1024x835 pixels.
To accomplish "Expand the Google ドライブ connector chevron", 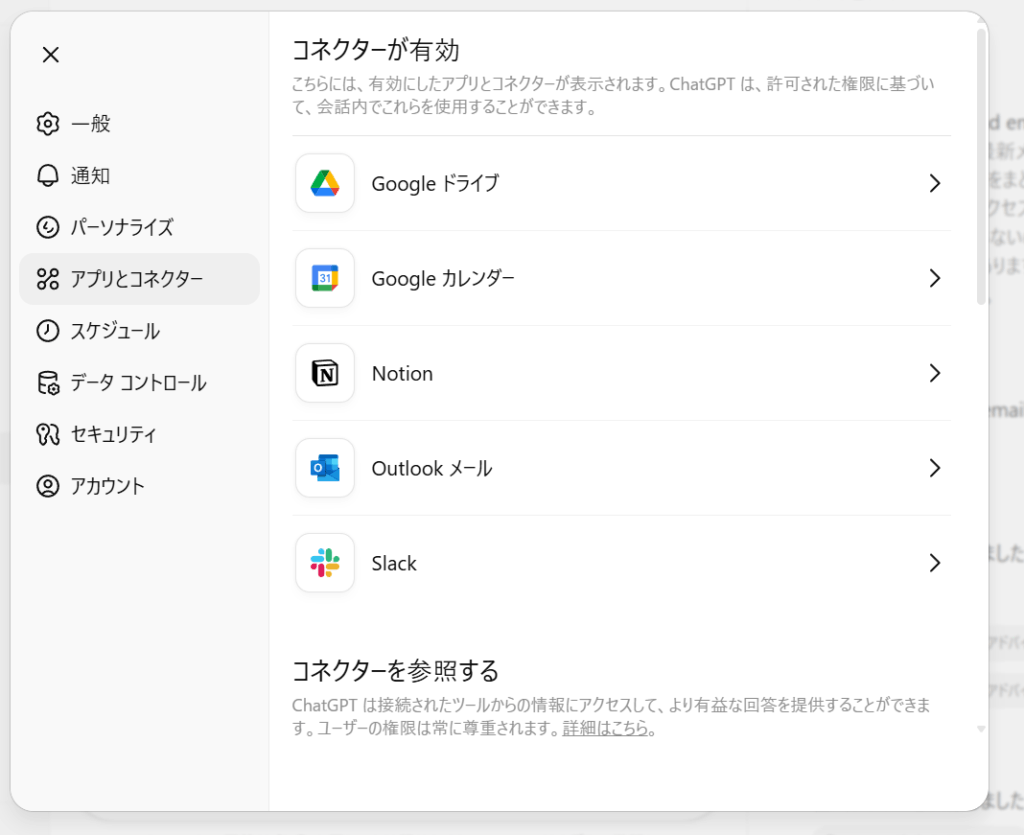I will pos(935,184).
